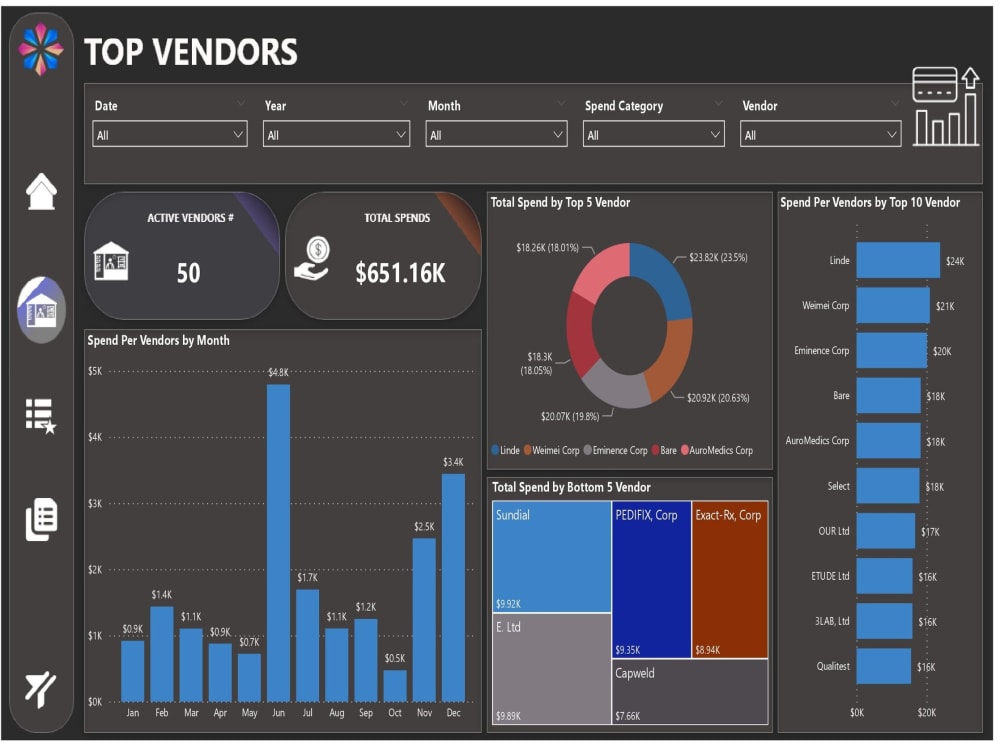Open the report pages icon in the sidebar
Screen dimensions: 1000x750
click(40, 520)
